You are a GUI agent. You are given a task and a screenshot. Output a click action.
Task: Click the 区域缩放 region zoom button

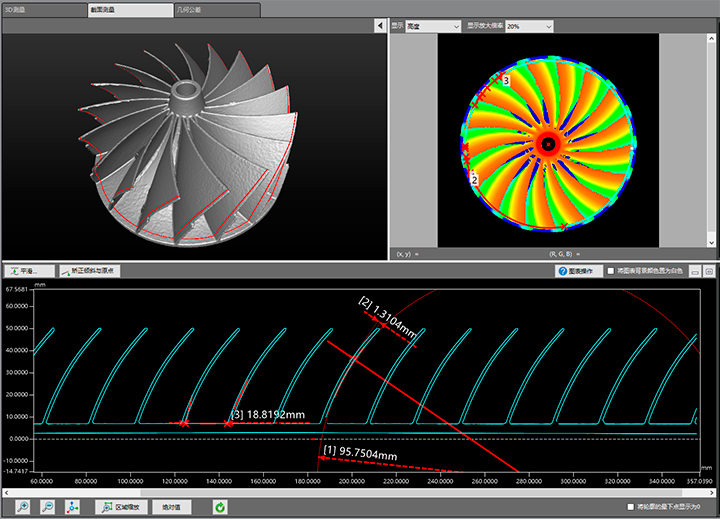tap(121, 507)
